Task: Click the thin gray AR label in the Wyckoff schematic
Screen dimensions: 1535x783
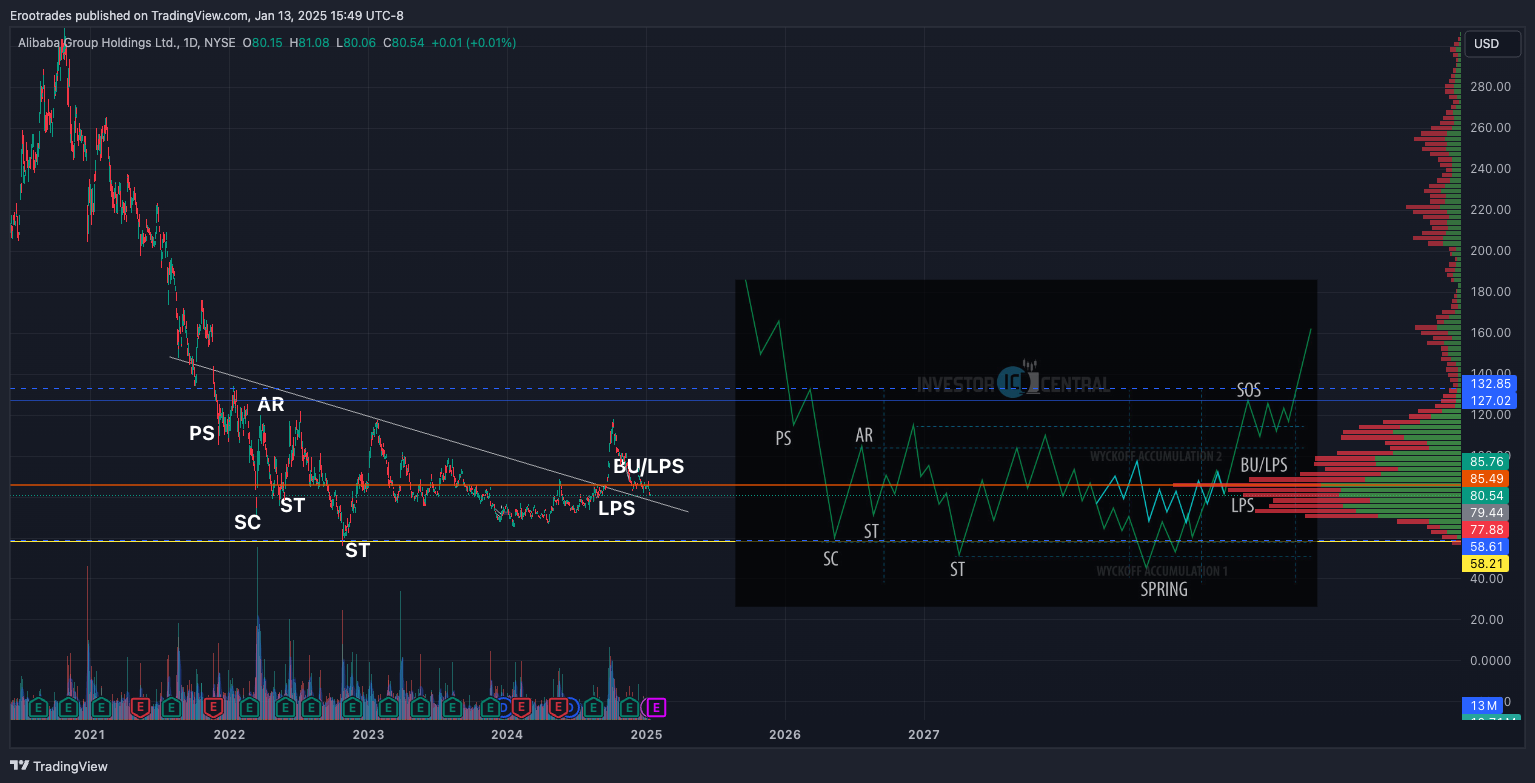Action: tap(864, 435)
